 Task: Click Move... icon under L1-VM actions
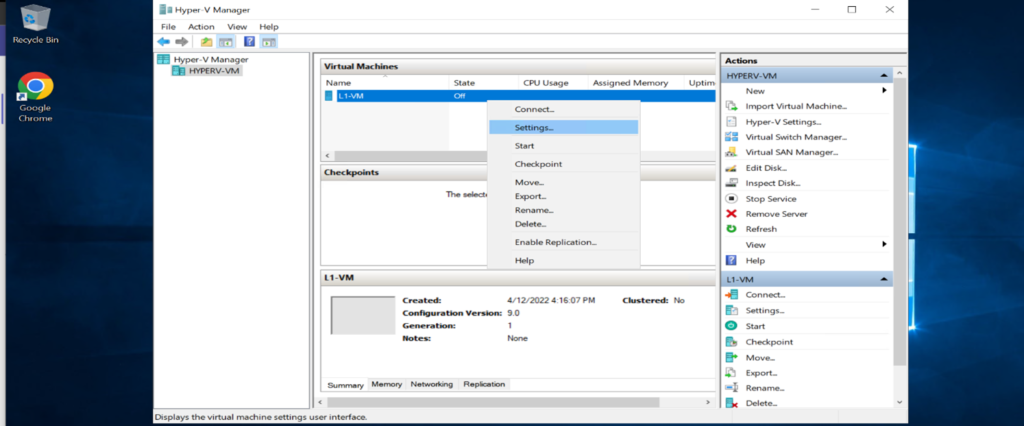click(x=732, y=357)
